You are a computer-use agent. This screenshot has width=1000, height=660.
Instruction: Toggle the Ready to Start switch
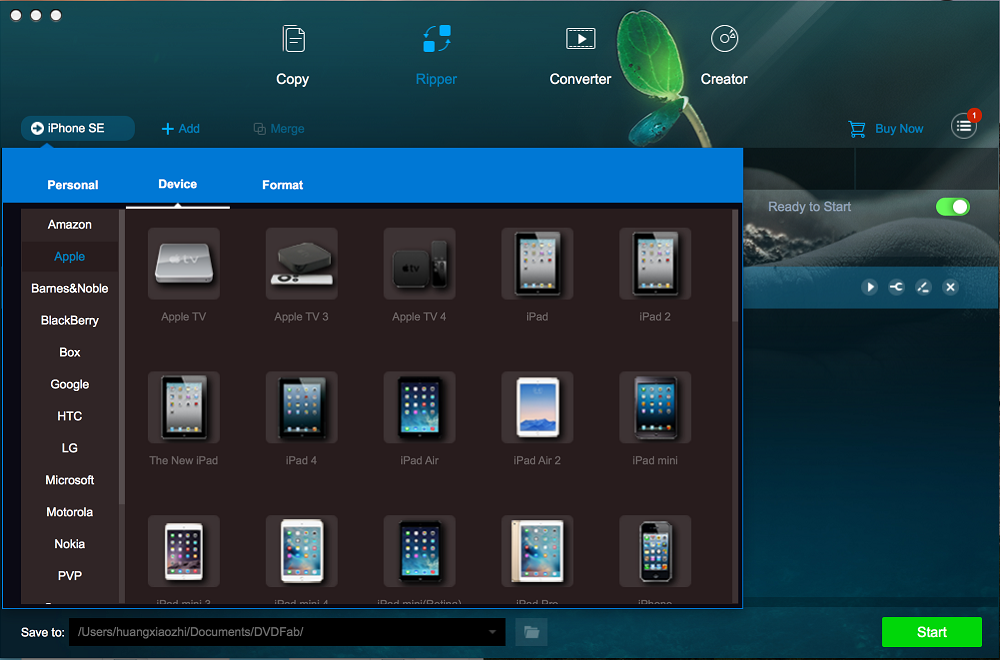(952, 207)
